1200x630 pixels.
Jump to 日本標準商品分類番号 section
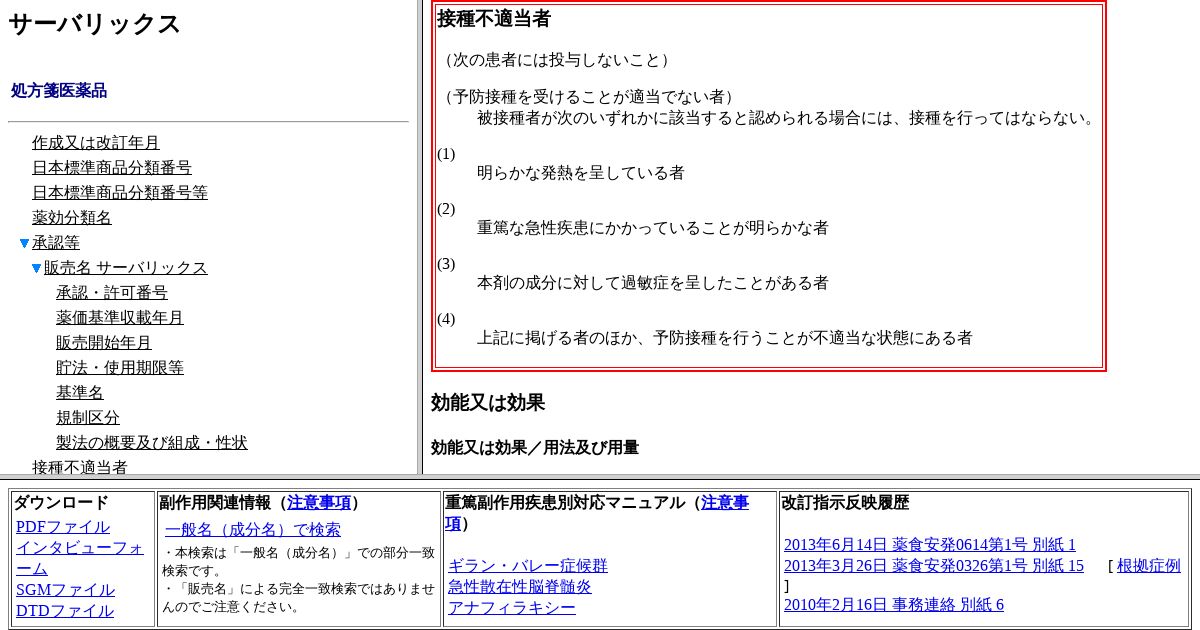coord(112,168)
